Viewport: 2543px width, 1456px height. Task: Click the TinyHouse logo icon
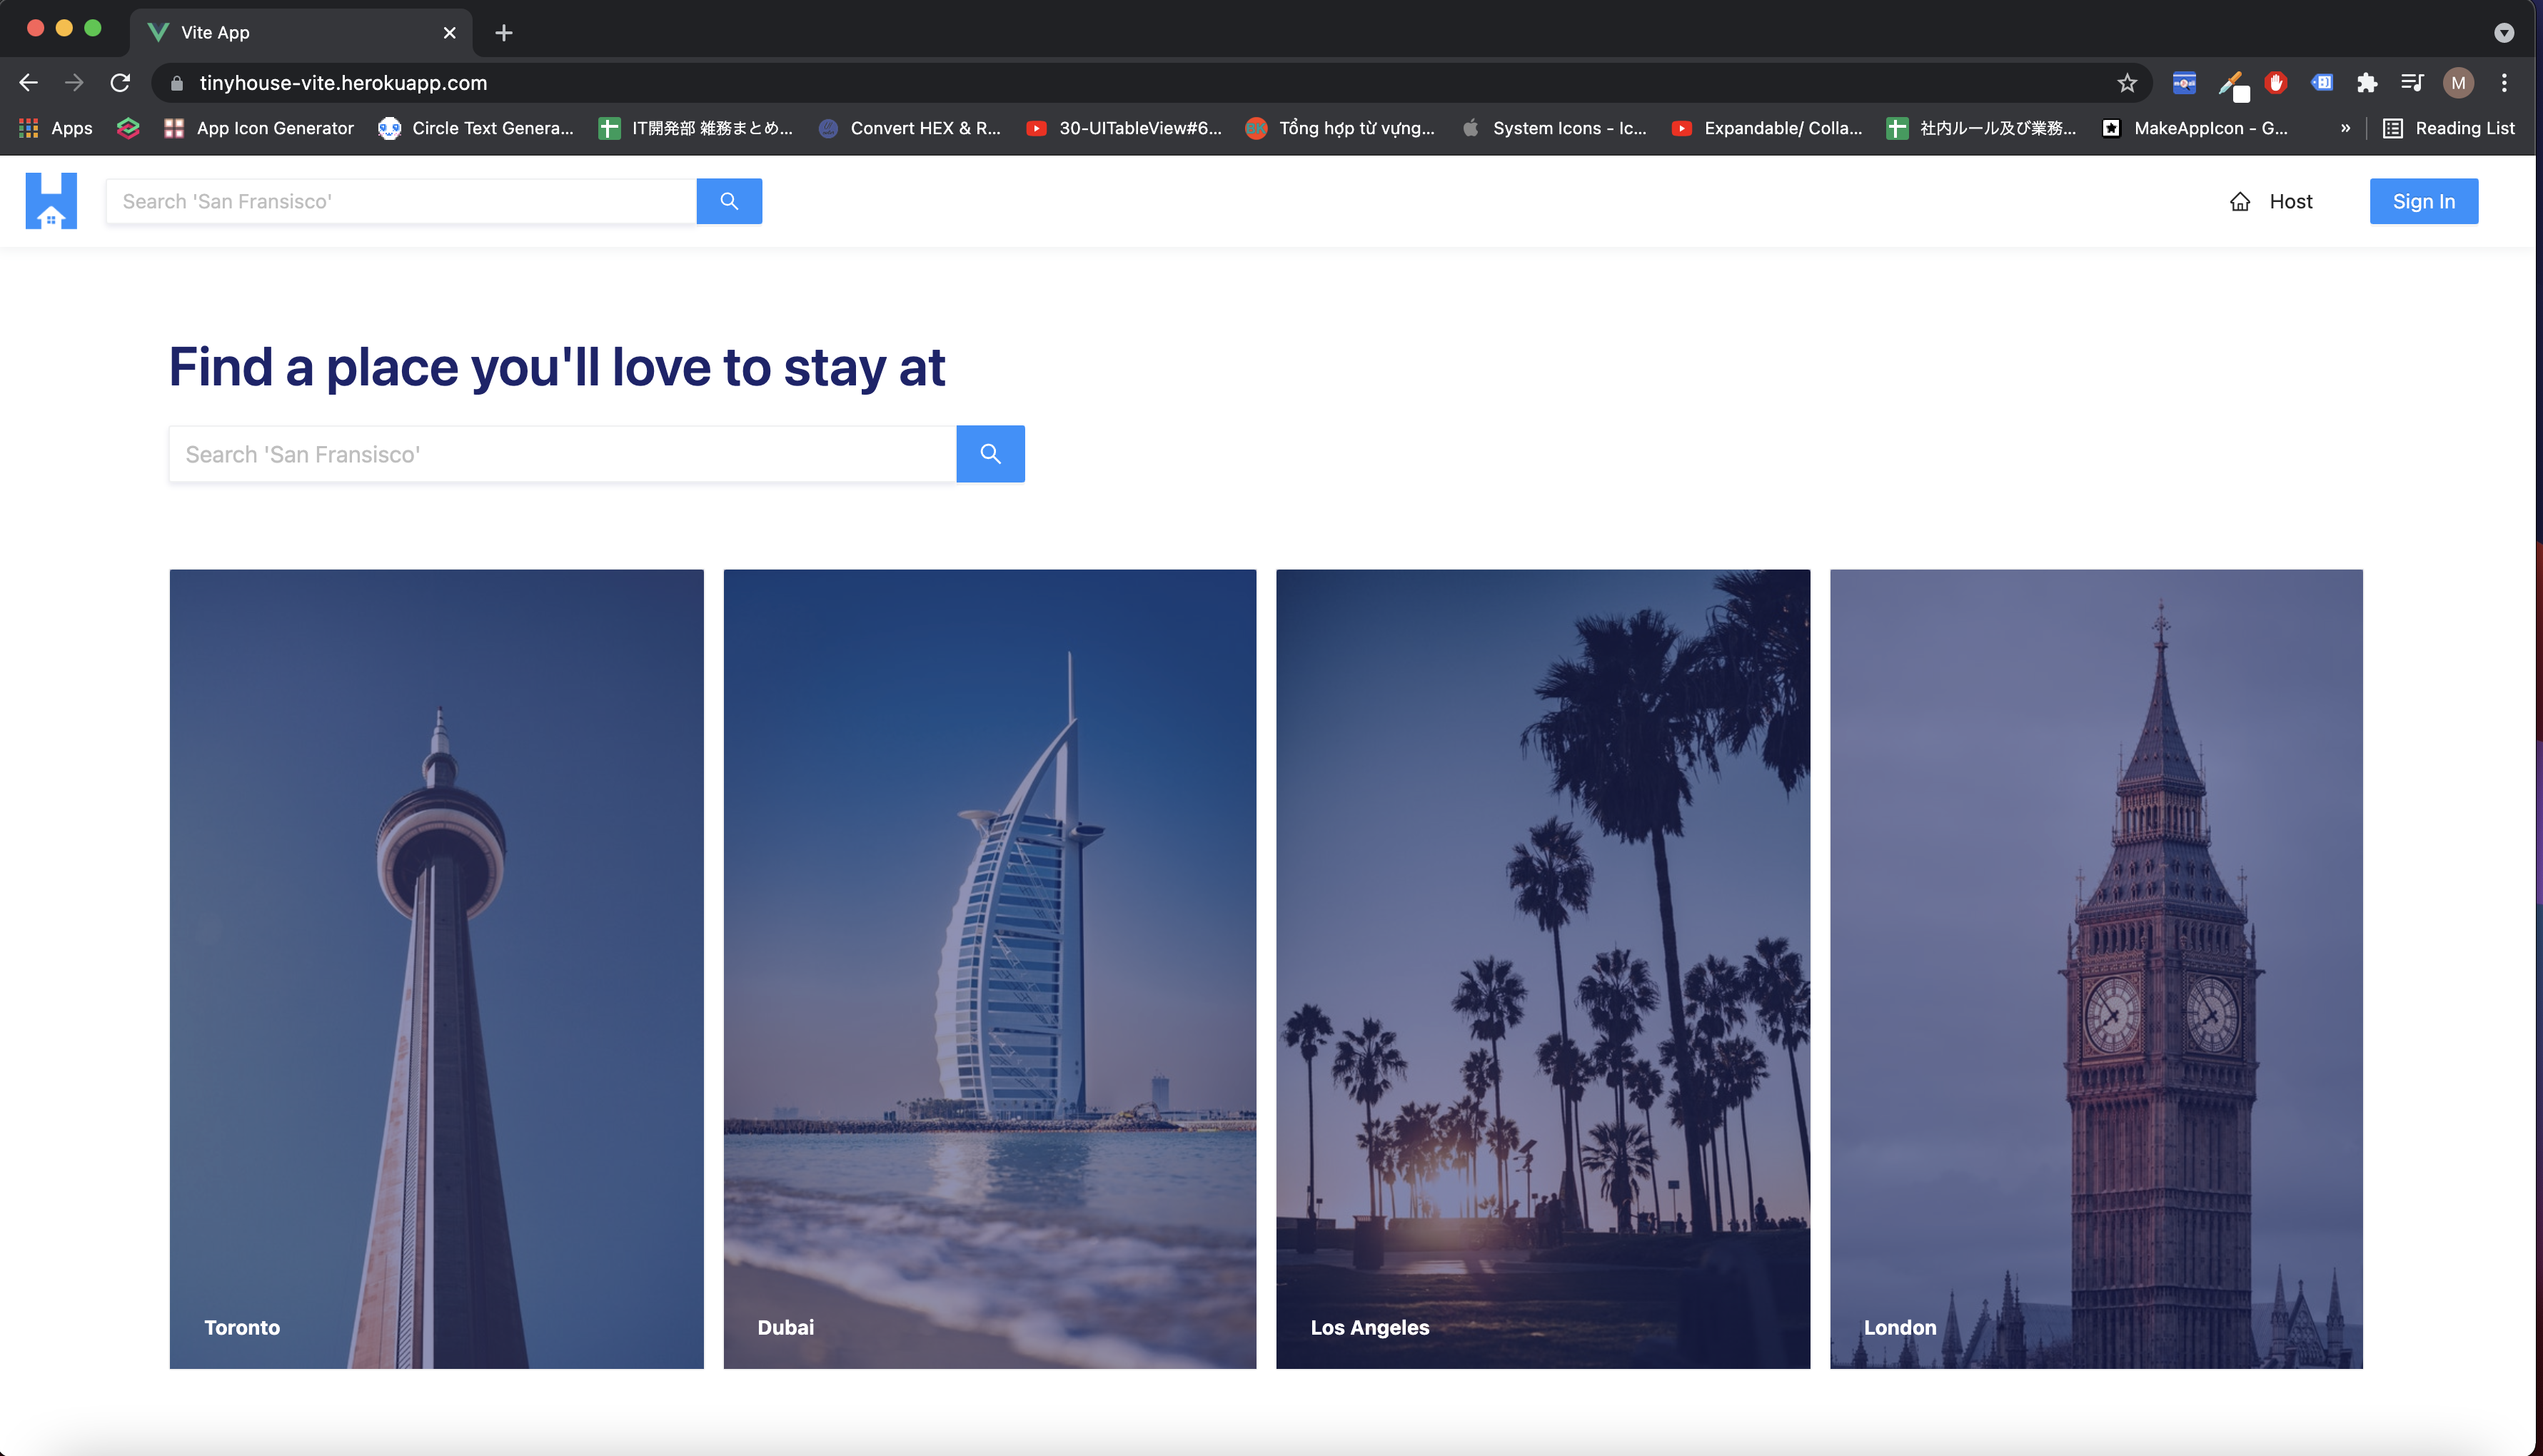click(51, 201)
